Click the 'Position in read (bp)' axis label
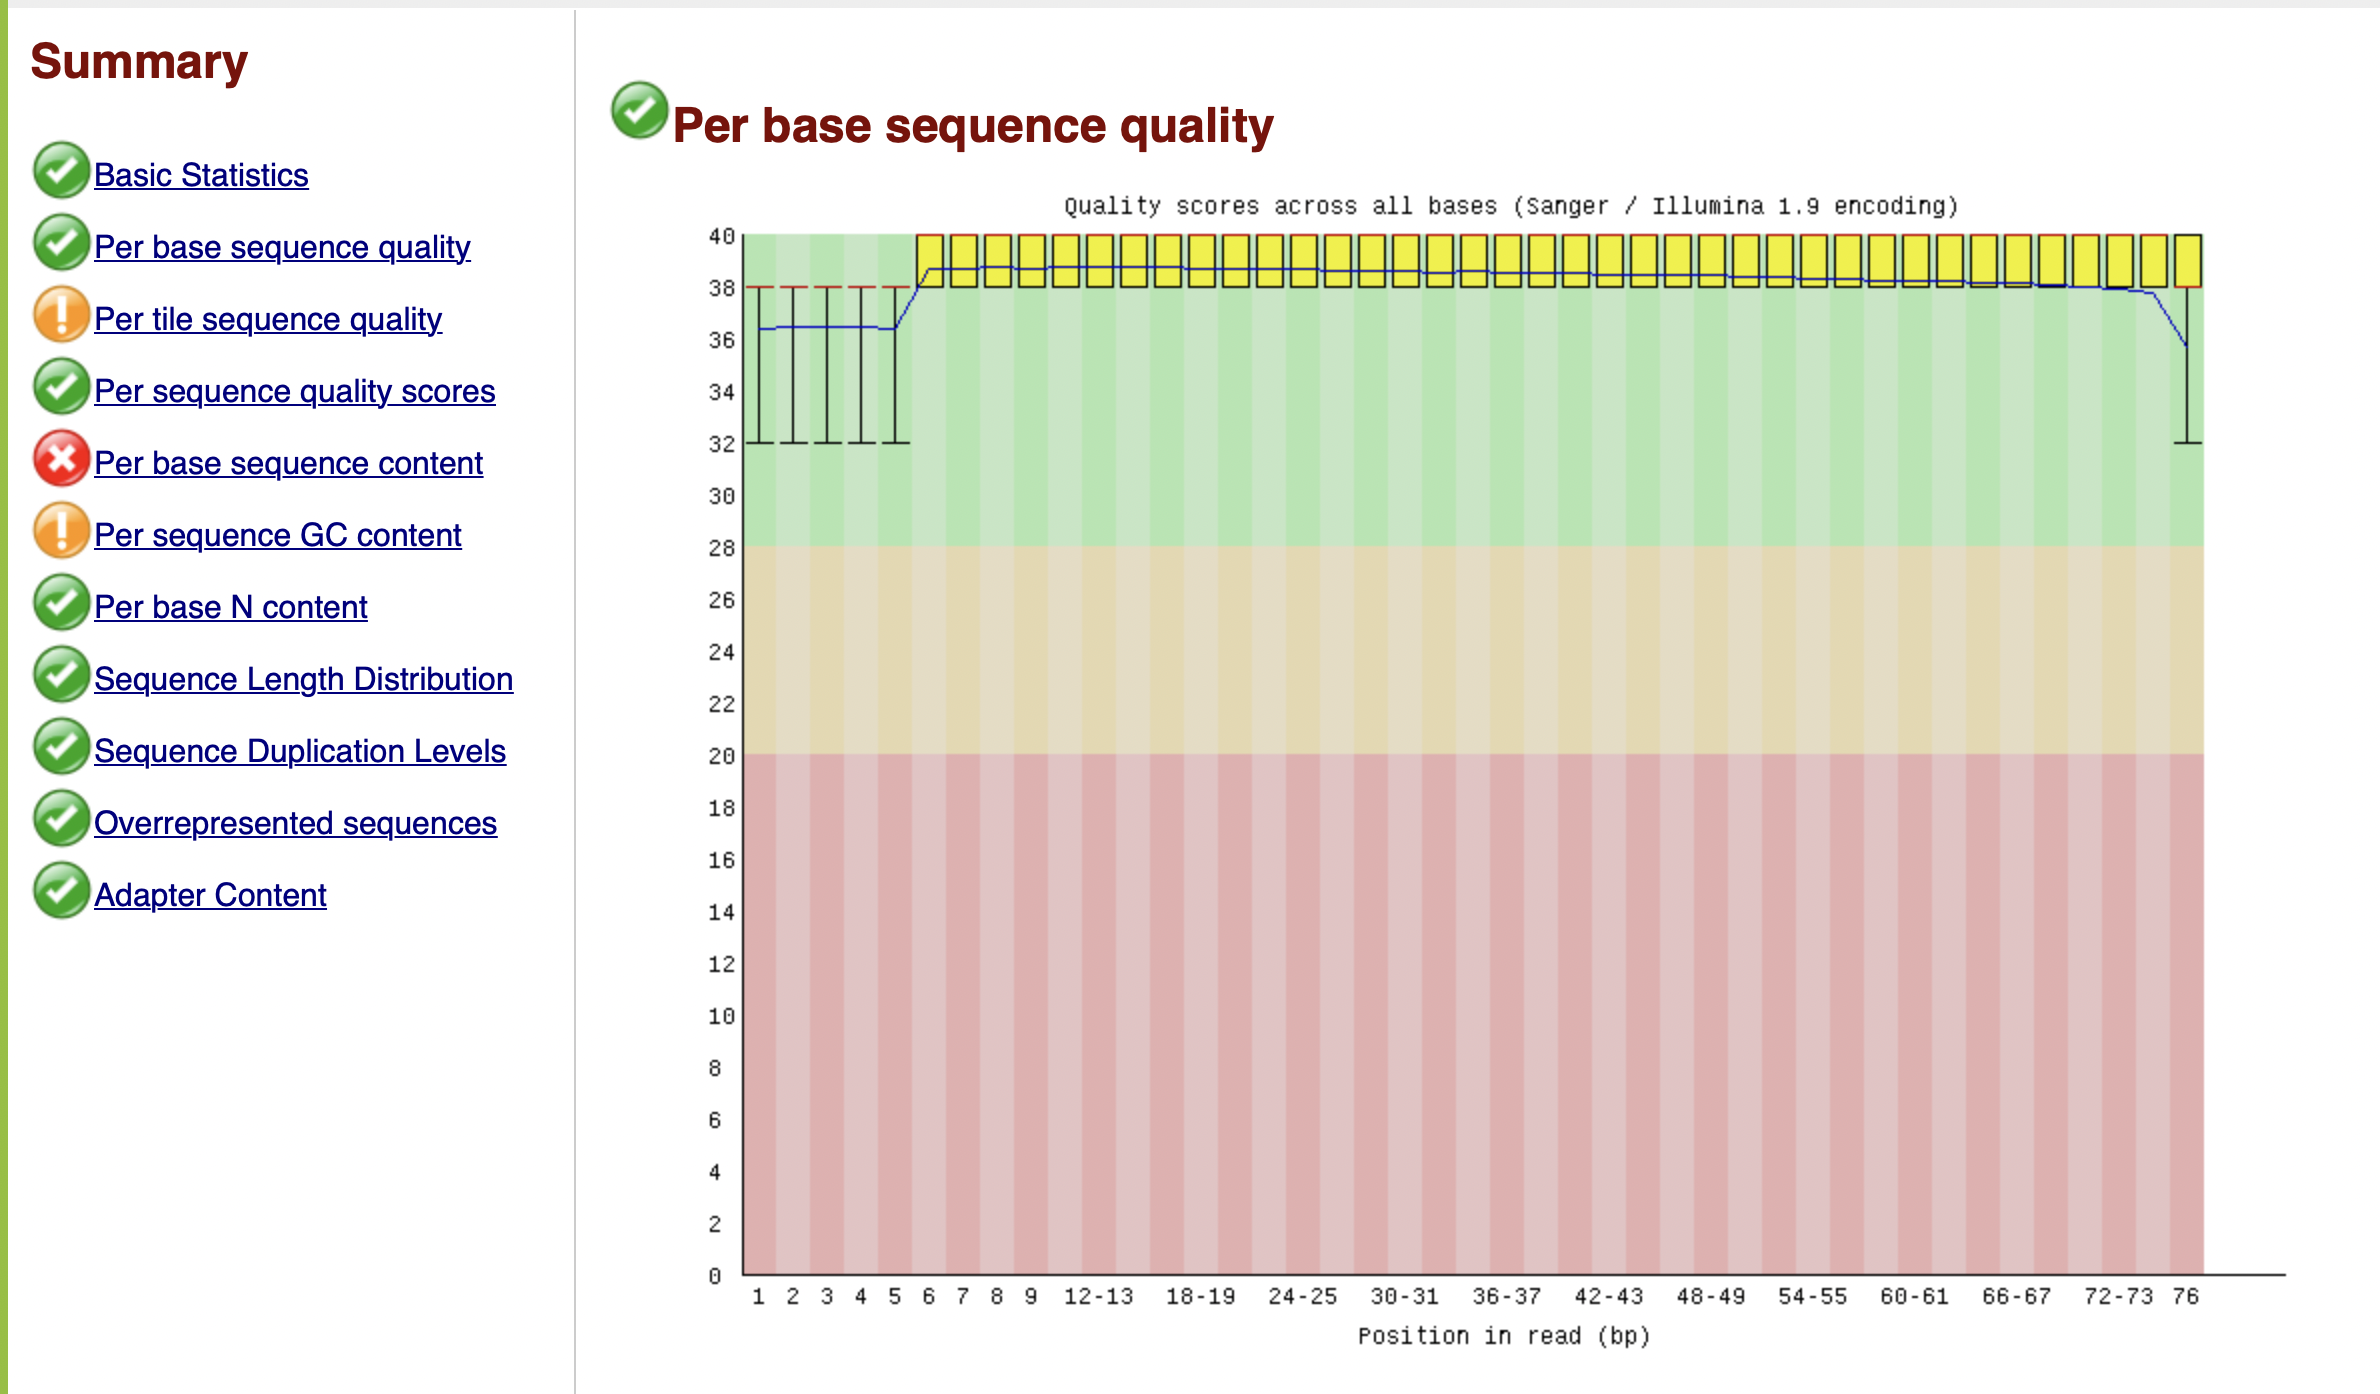 [1503, 1336]
